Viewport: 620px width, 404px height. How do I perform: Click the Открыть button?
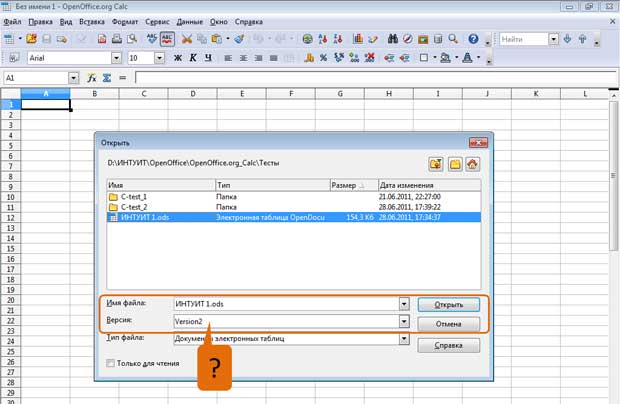coord(448,305)
